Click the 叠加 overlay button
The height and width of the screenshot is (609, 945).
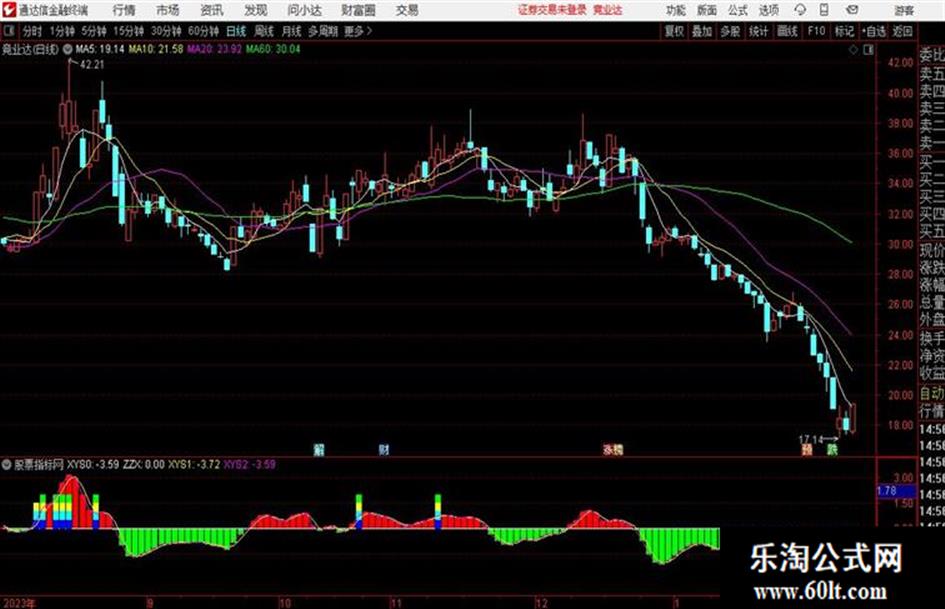coord(702,31)
